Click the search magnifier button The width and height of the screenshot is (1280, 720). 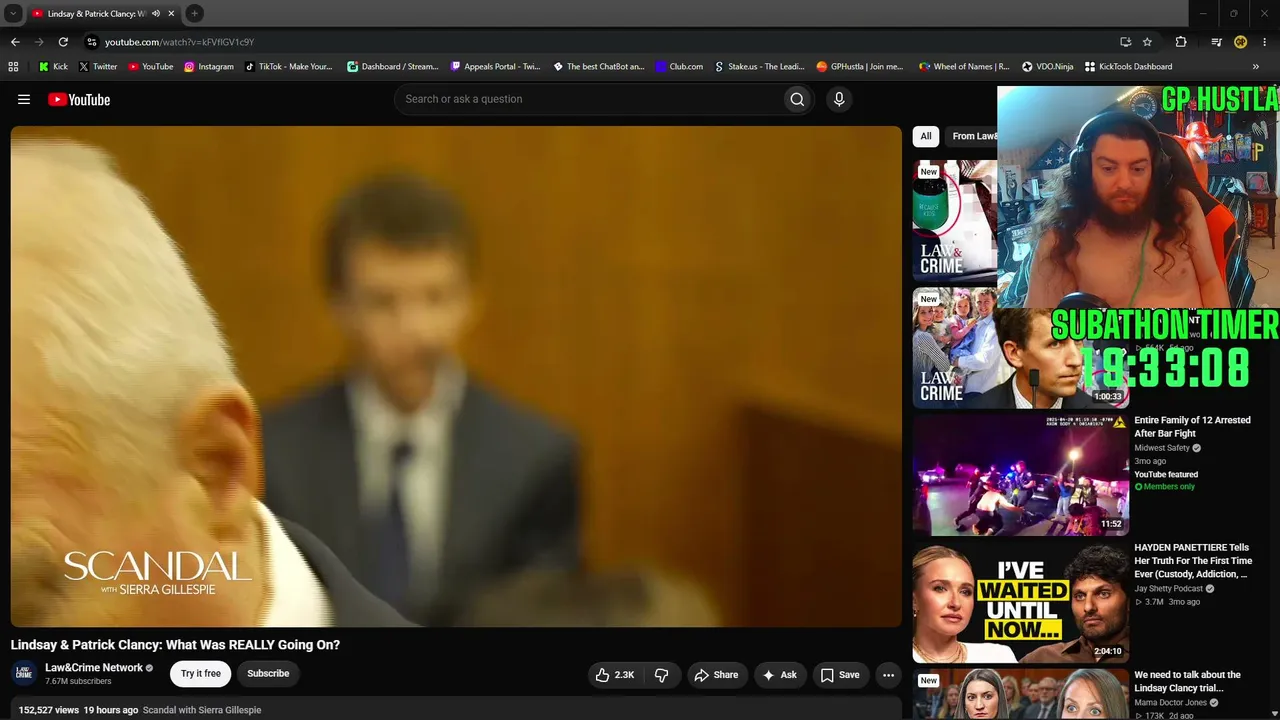point(797,99)
